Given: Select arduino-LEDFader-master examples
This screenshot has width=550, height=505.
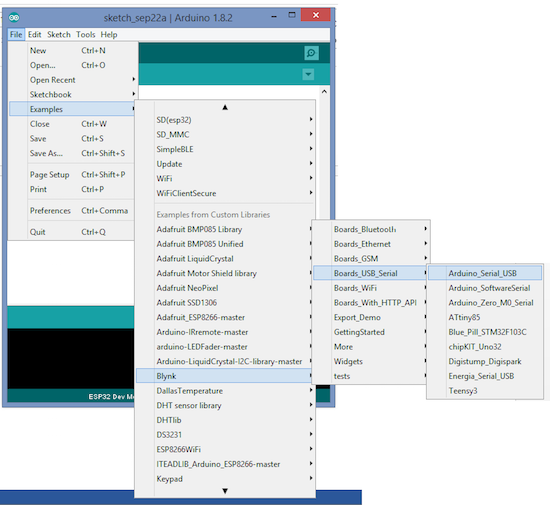Looking at the screenshot, I should pos(224,347).
